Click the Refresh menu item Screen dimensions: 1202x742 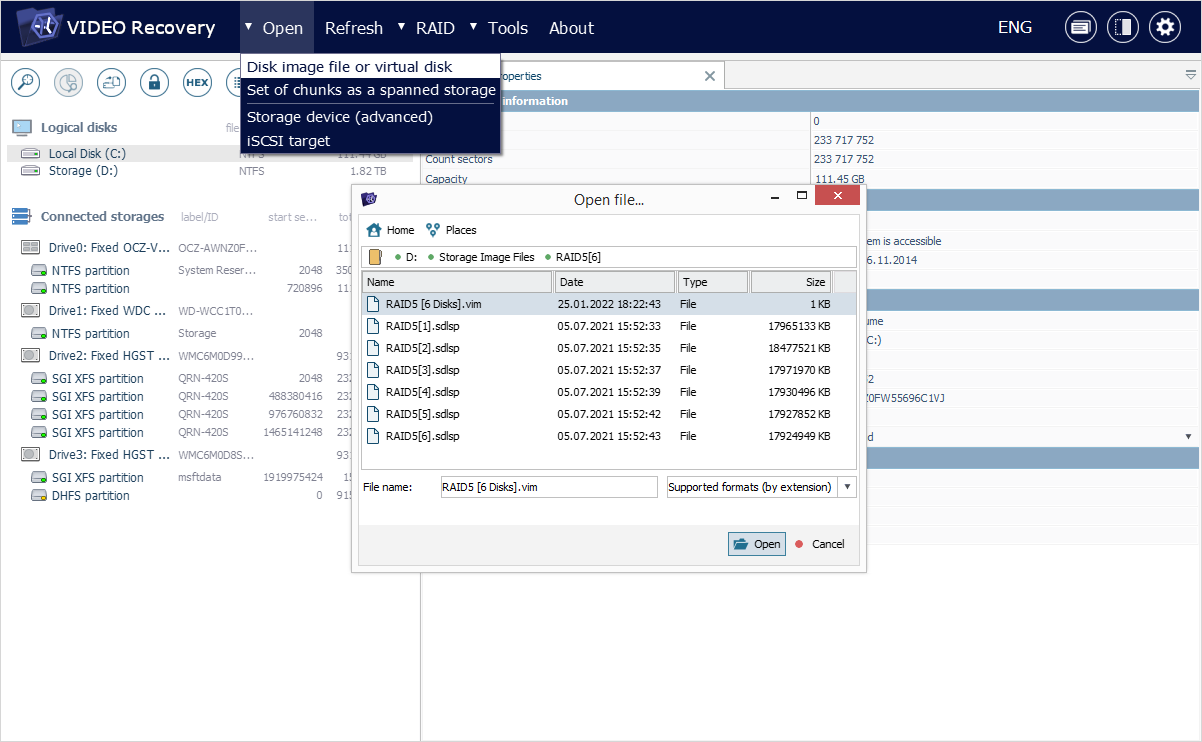coord(354,28)
